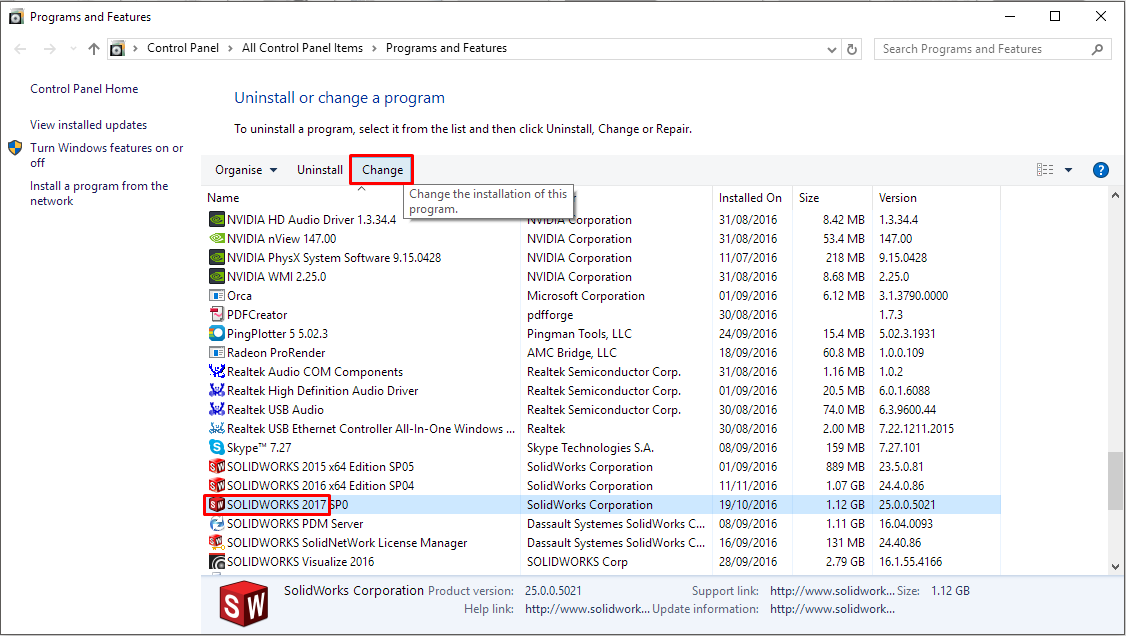Sort list by Installed On column
The width and height of the screenshot is (1126, 636).
pyautogui.click(x=750, y=198)
